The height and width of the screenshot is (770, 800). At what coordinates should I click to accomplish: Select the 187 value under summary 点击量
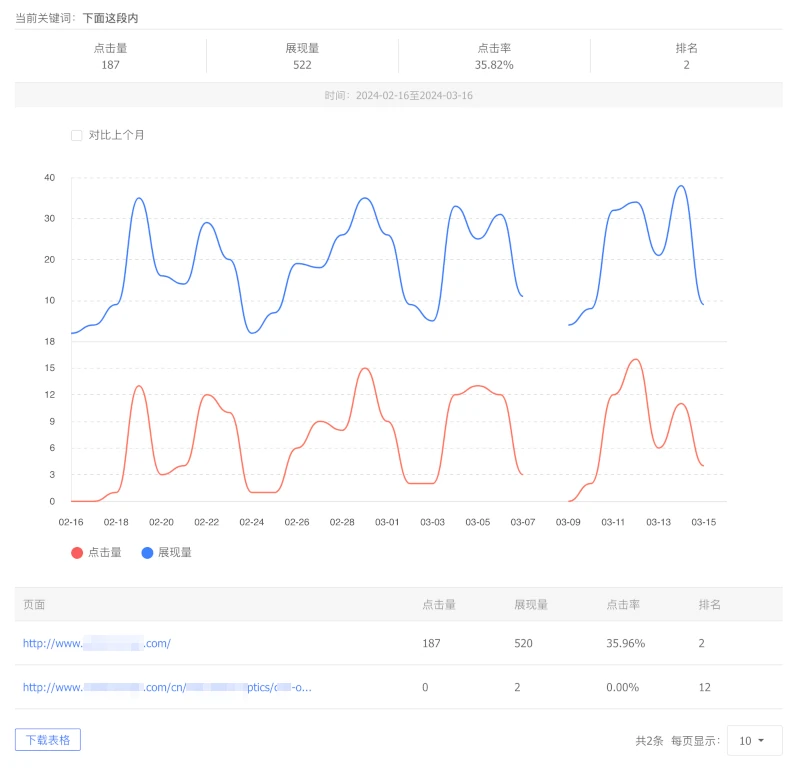110,65
